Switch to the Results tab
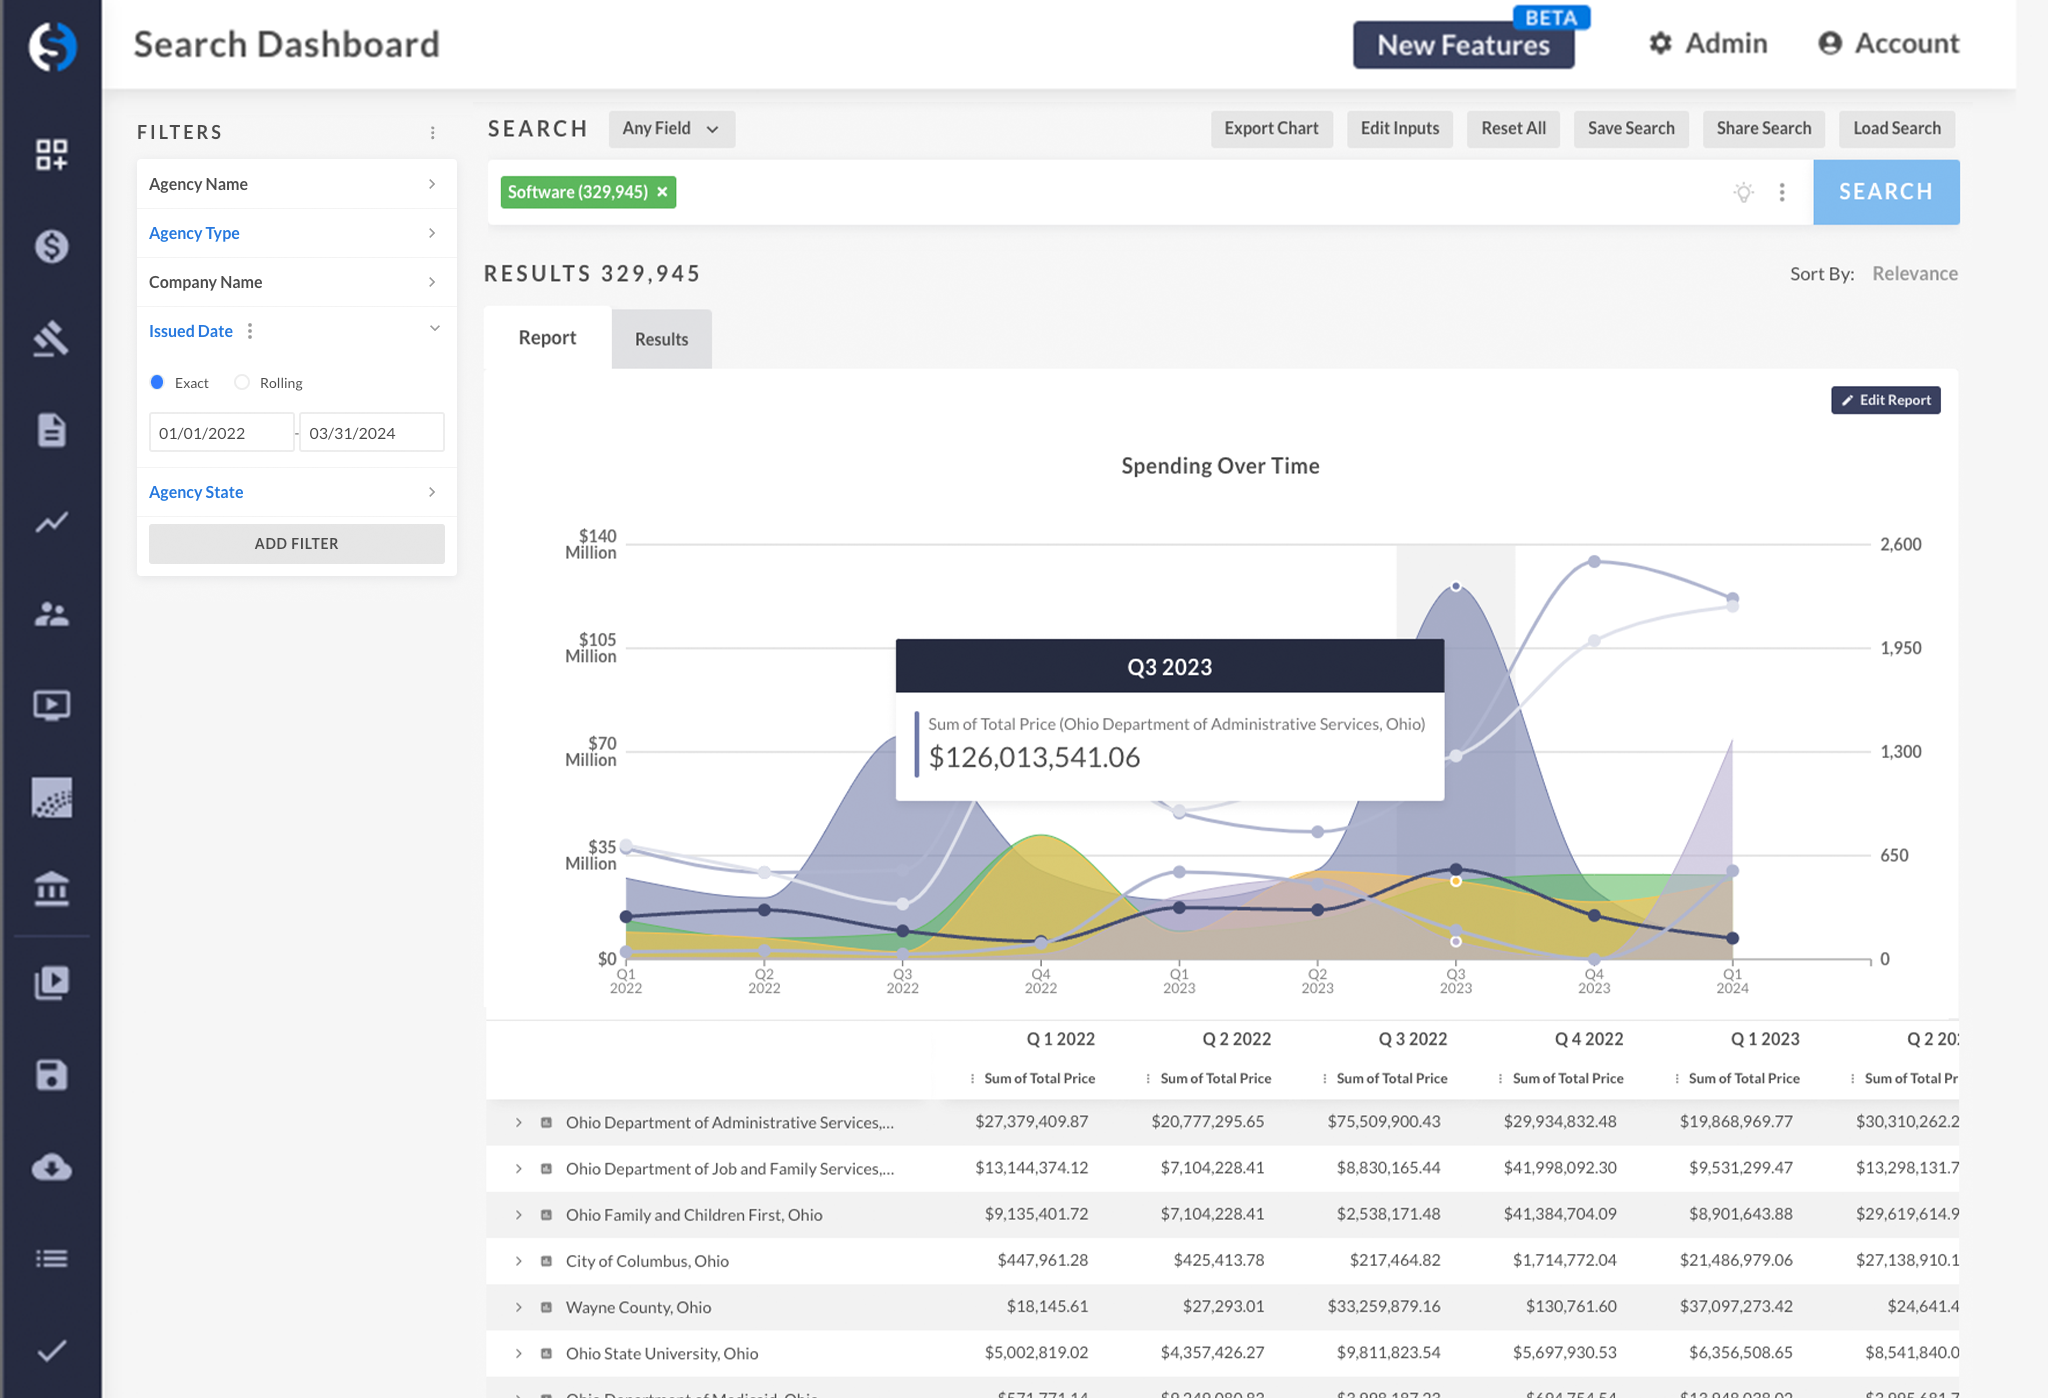The height and width of the screenshot is (1398, 2048). [x=661, y=339]
